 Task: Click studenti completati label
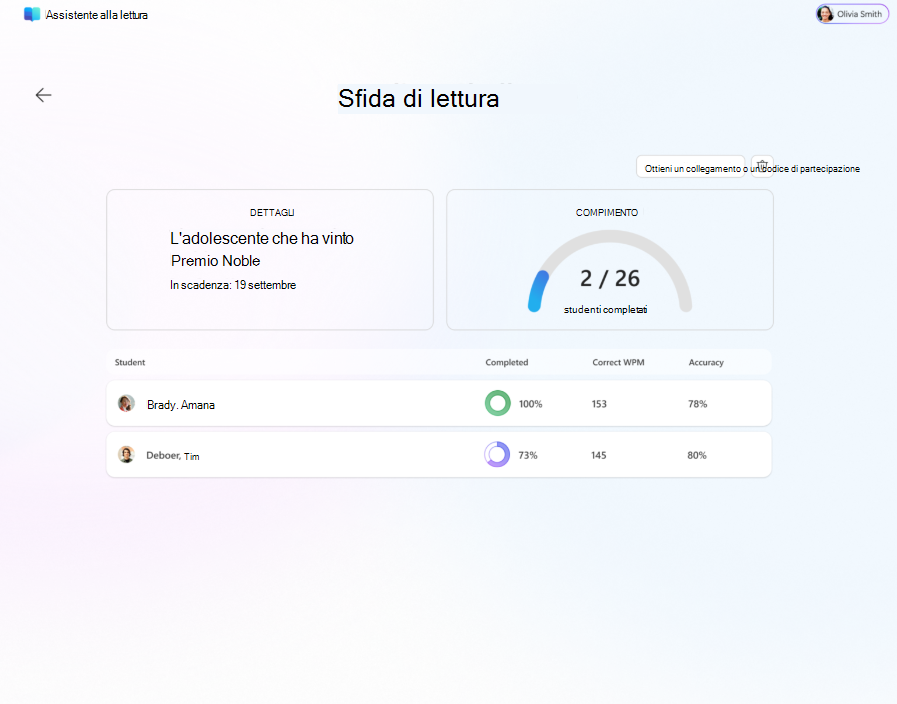point(606,309)
